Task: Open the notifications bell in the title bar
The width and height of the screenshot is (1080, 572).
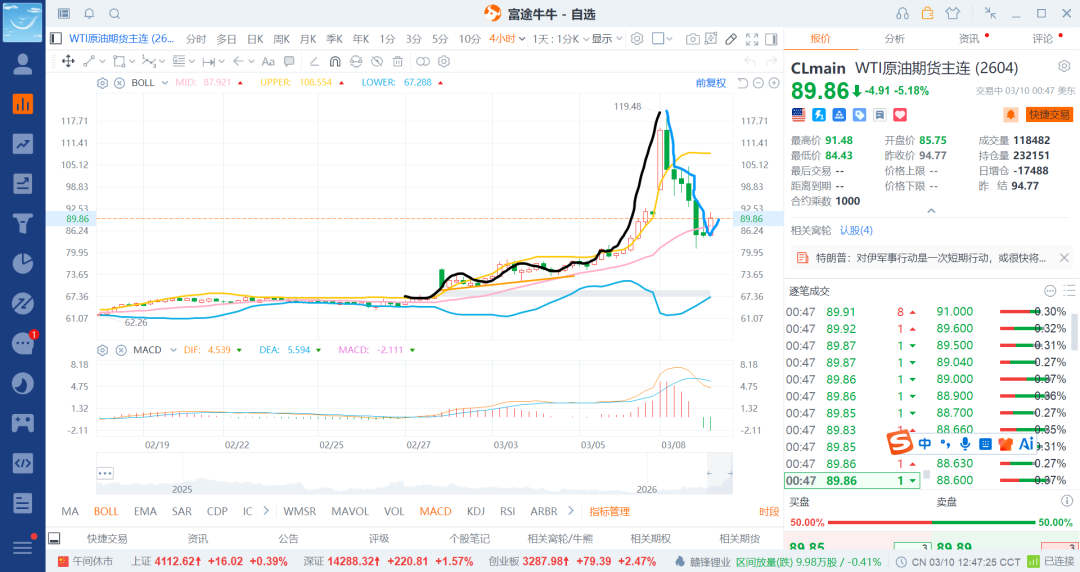Action: [x=90, y=14]
